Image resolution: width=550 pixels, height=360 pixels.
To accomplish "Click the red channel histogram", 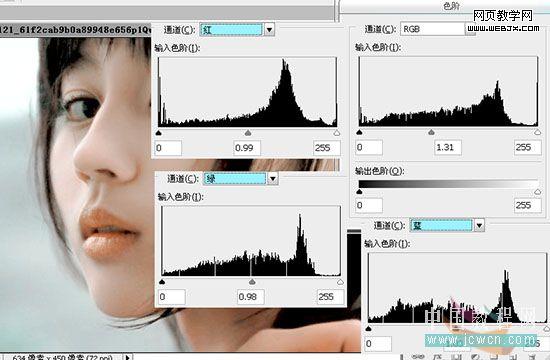I will tap(248, 92).
